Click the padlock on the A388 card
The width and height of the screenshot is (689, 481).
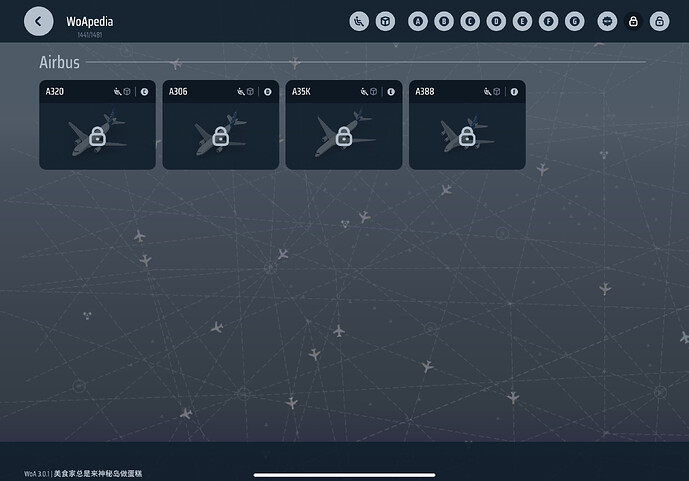[x=467, y=136]
